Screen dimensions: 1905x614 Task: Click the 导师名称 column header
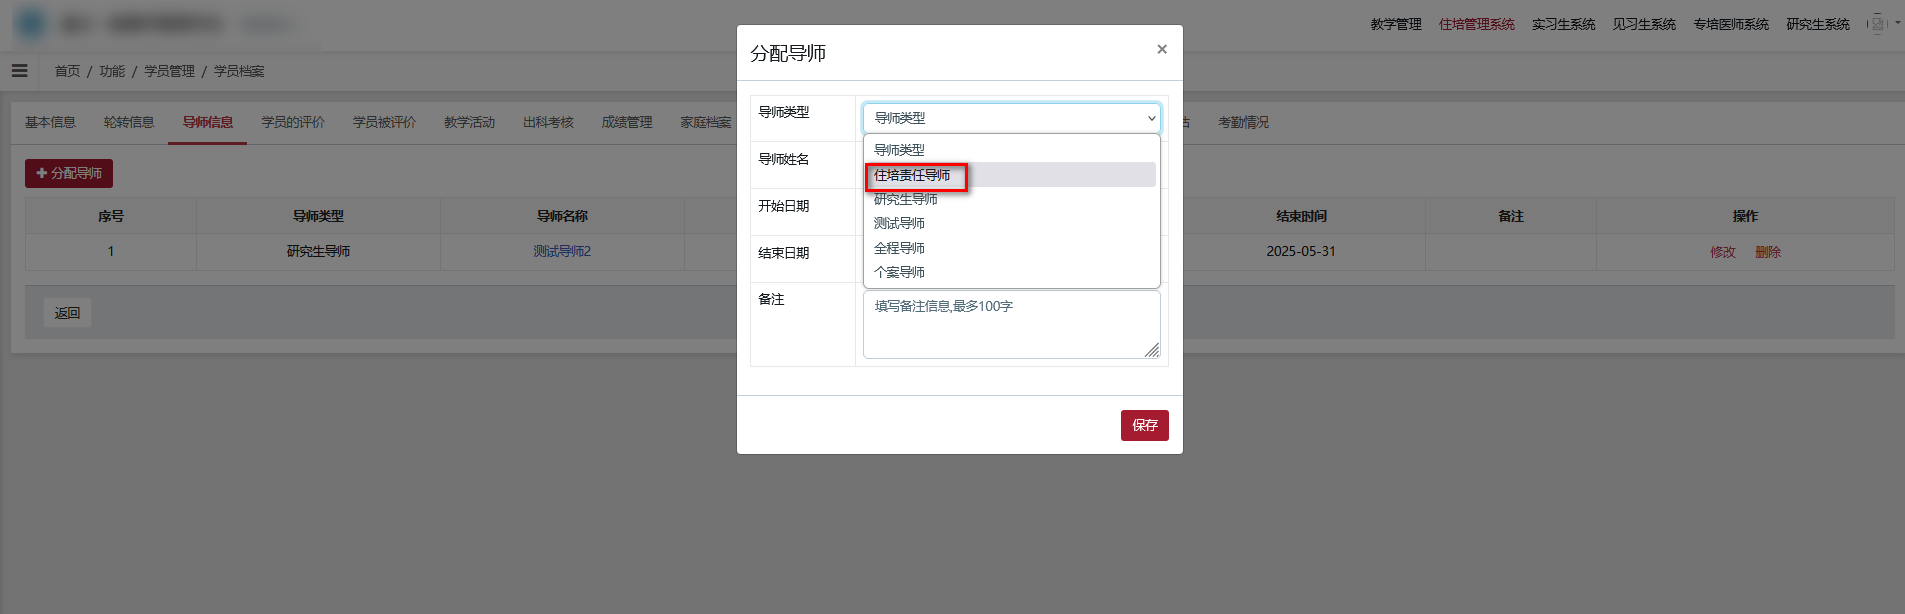(x=562, y=216)
